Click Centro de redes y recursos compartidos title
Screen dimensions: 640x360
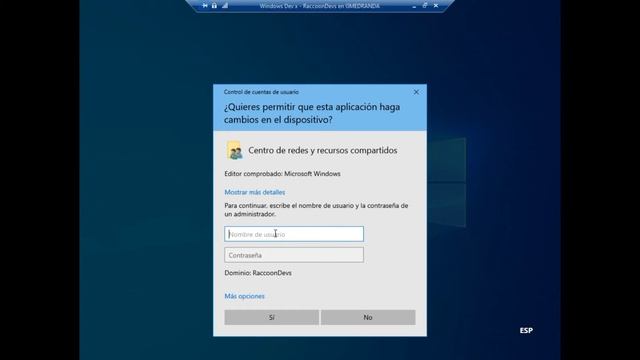pos(322,151)
